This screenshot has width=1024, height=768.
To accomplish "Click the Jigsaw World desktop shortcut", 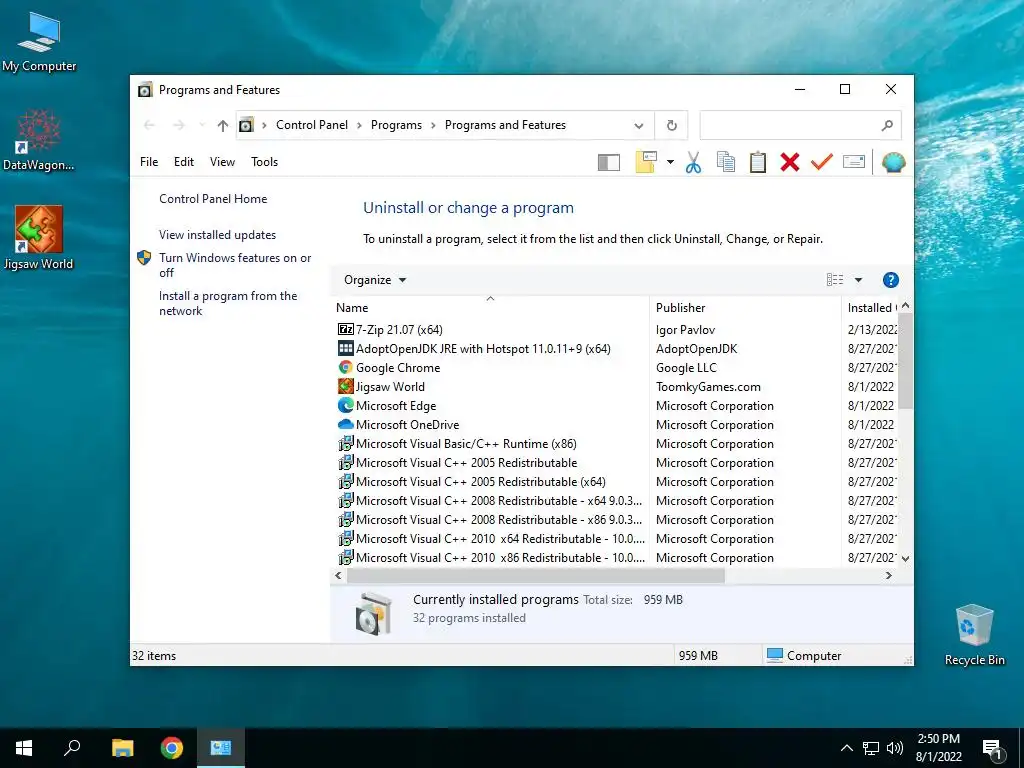I will pos(39,238).
